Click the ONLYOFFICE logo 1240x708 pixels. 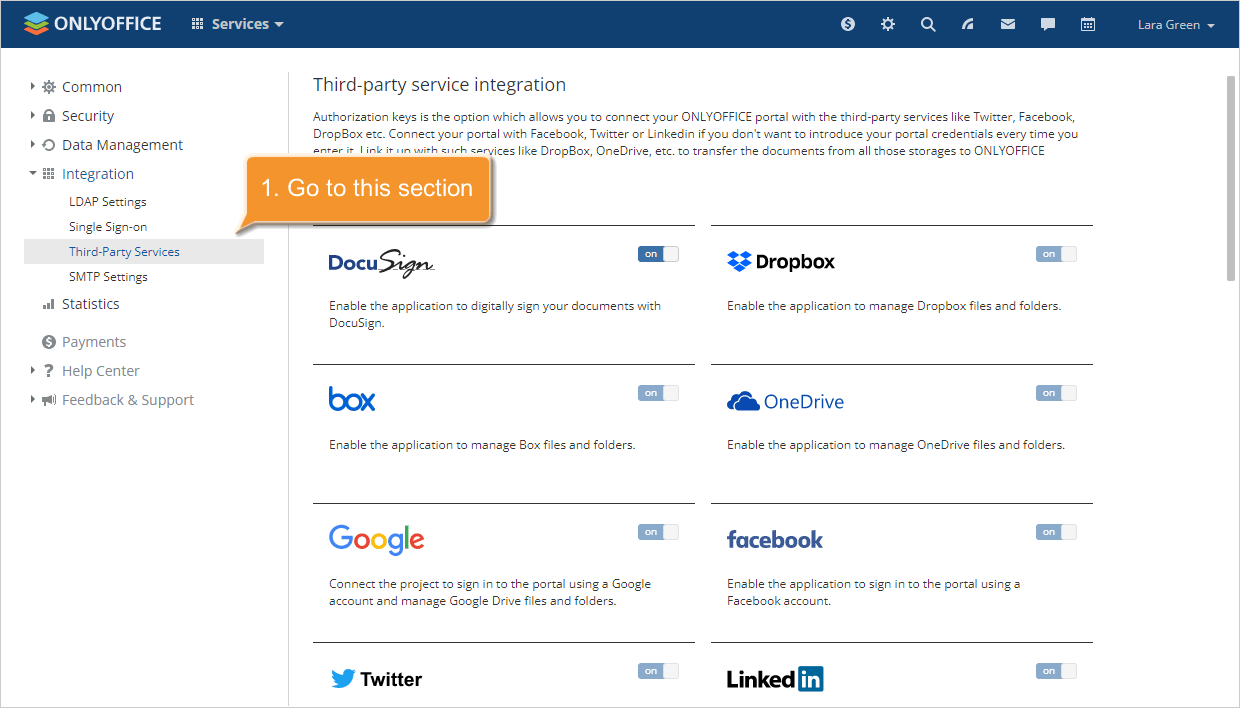point(92,23)
